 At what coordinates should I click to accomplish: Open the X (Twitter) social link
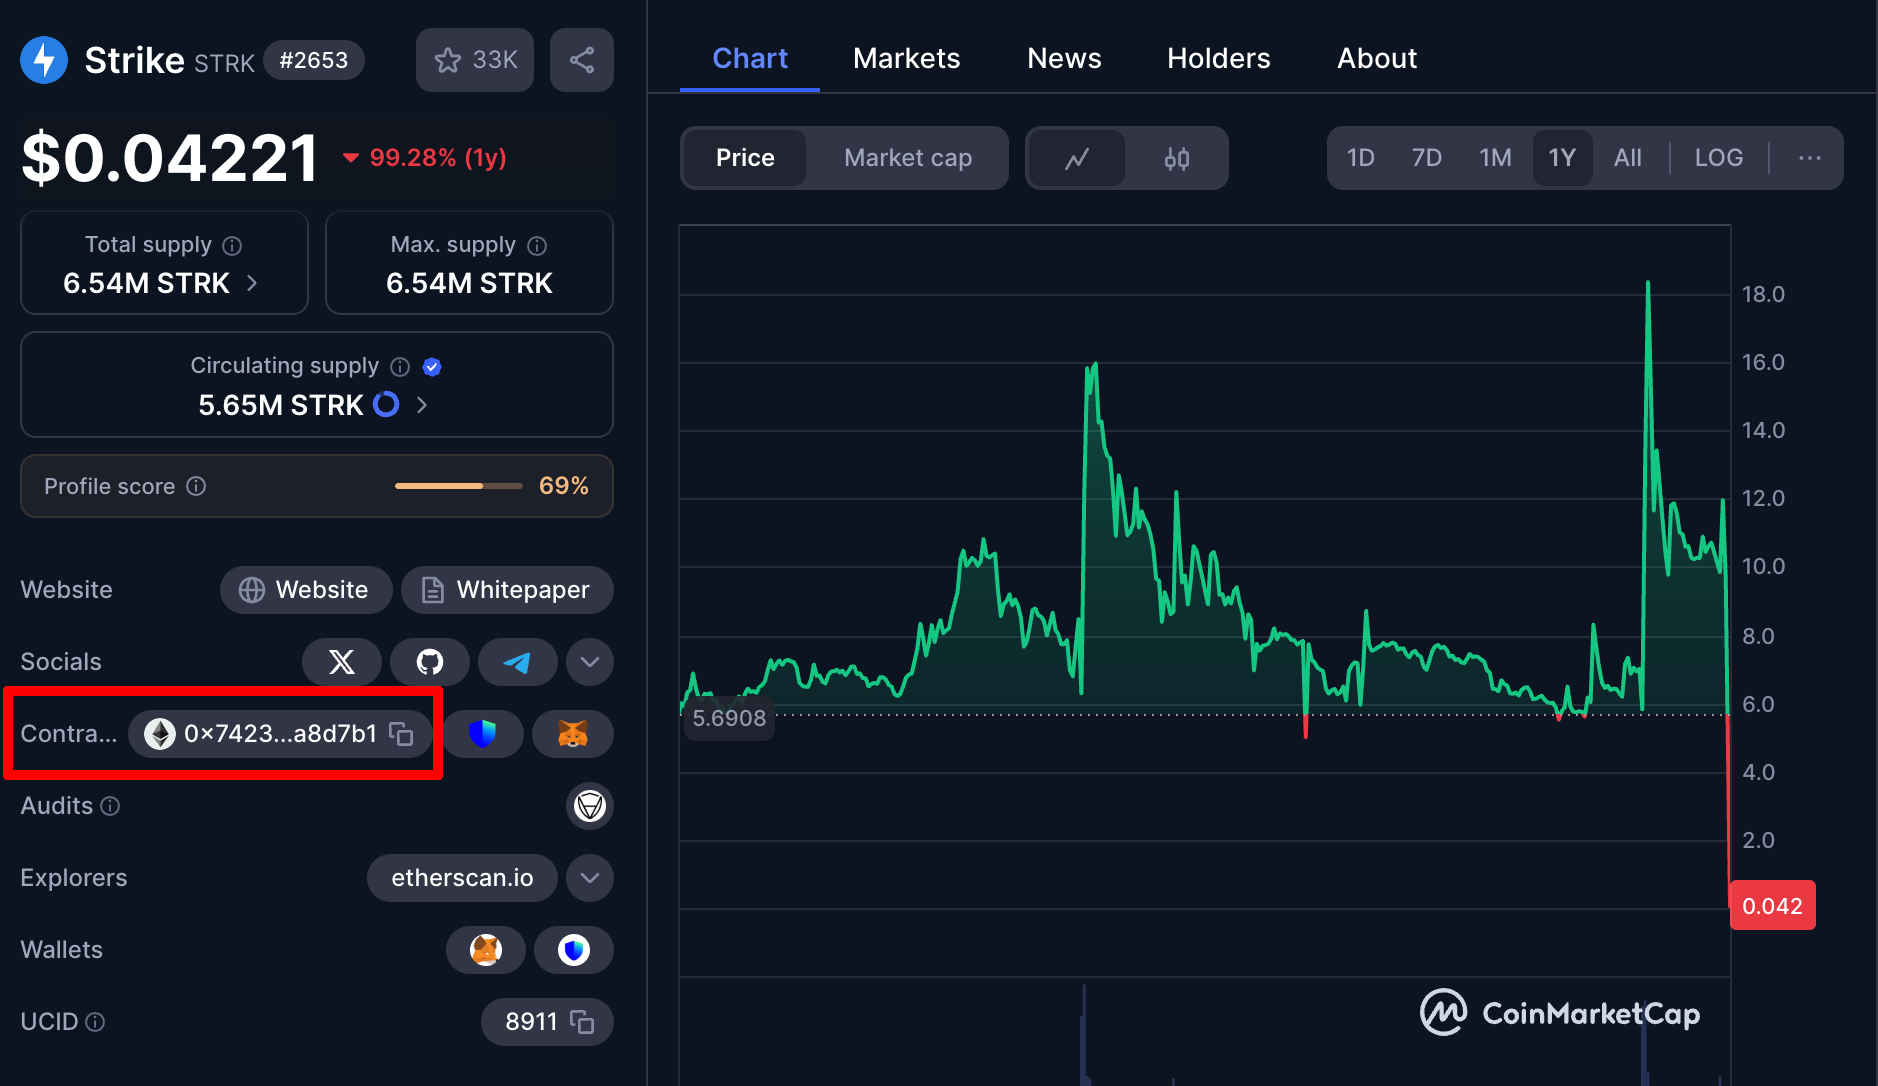click(x=342, y=662)
